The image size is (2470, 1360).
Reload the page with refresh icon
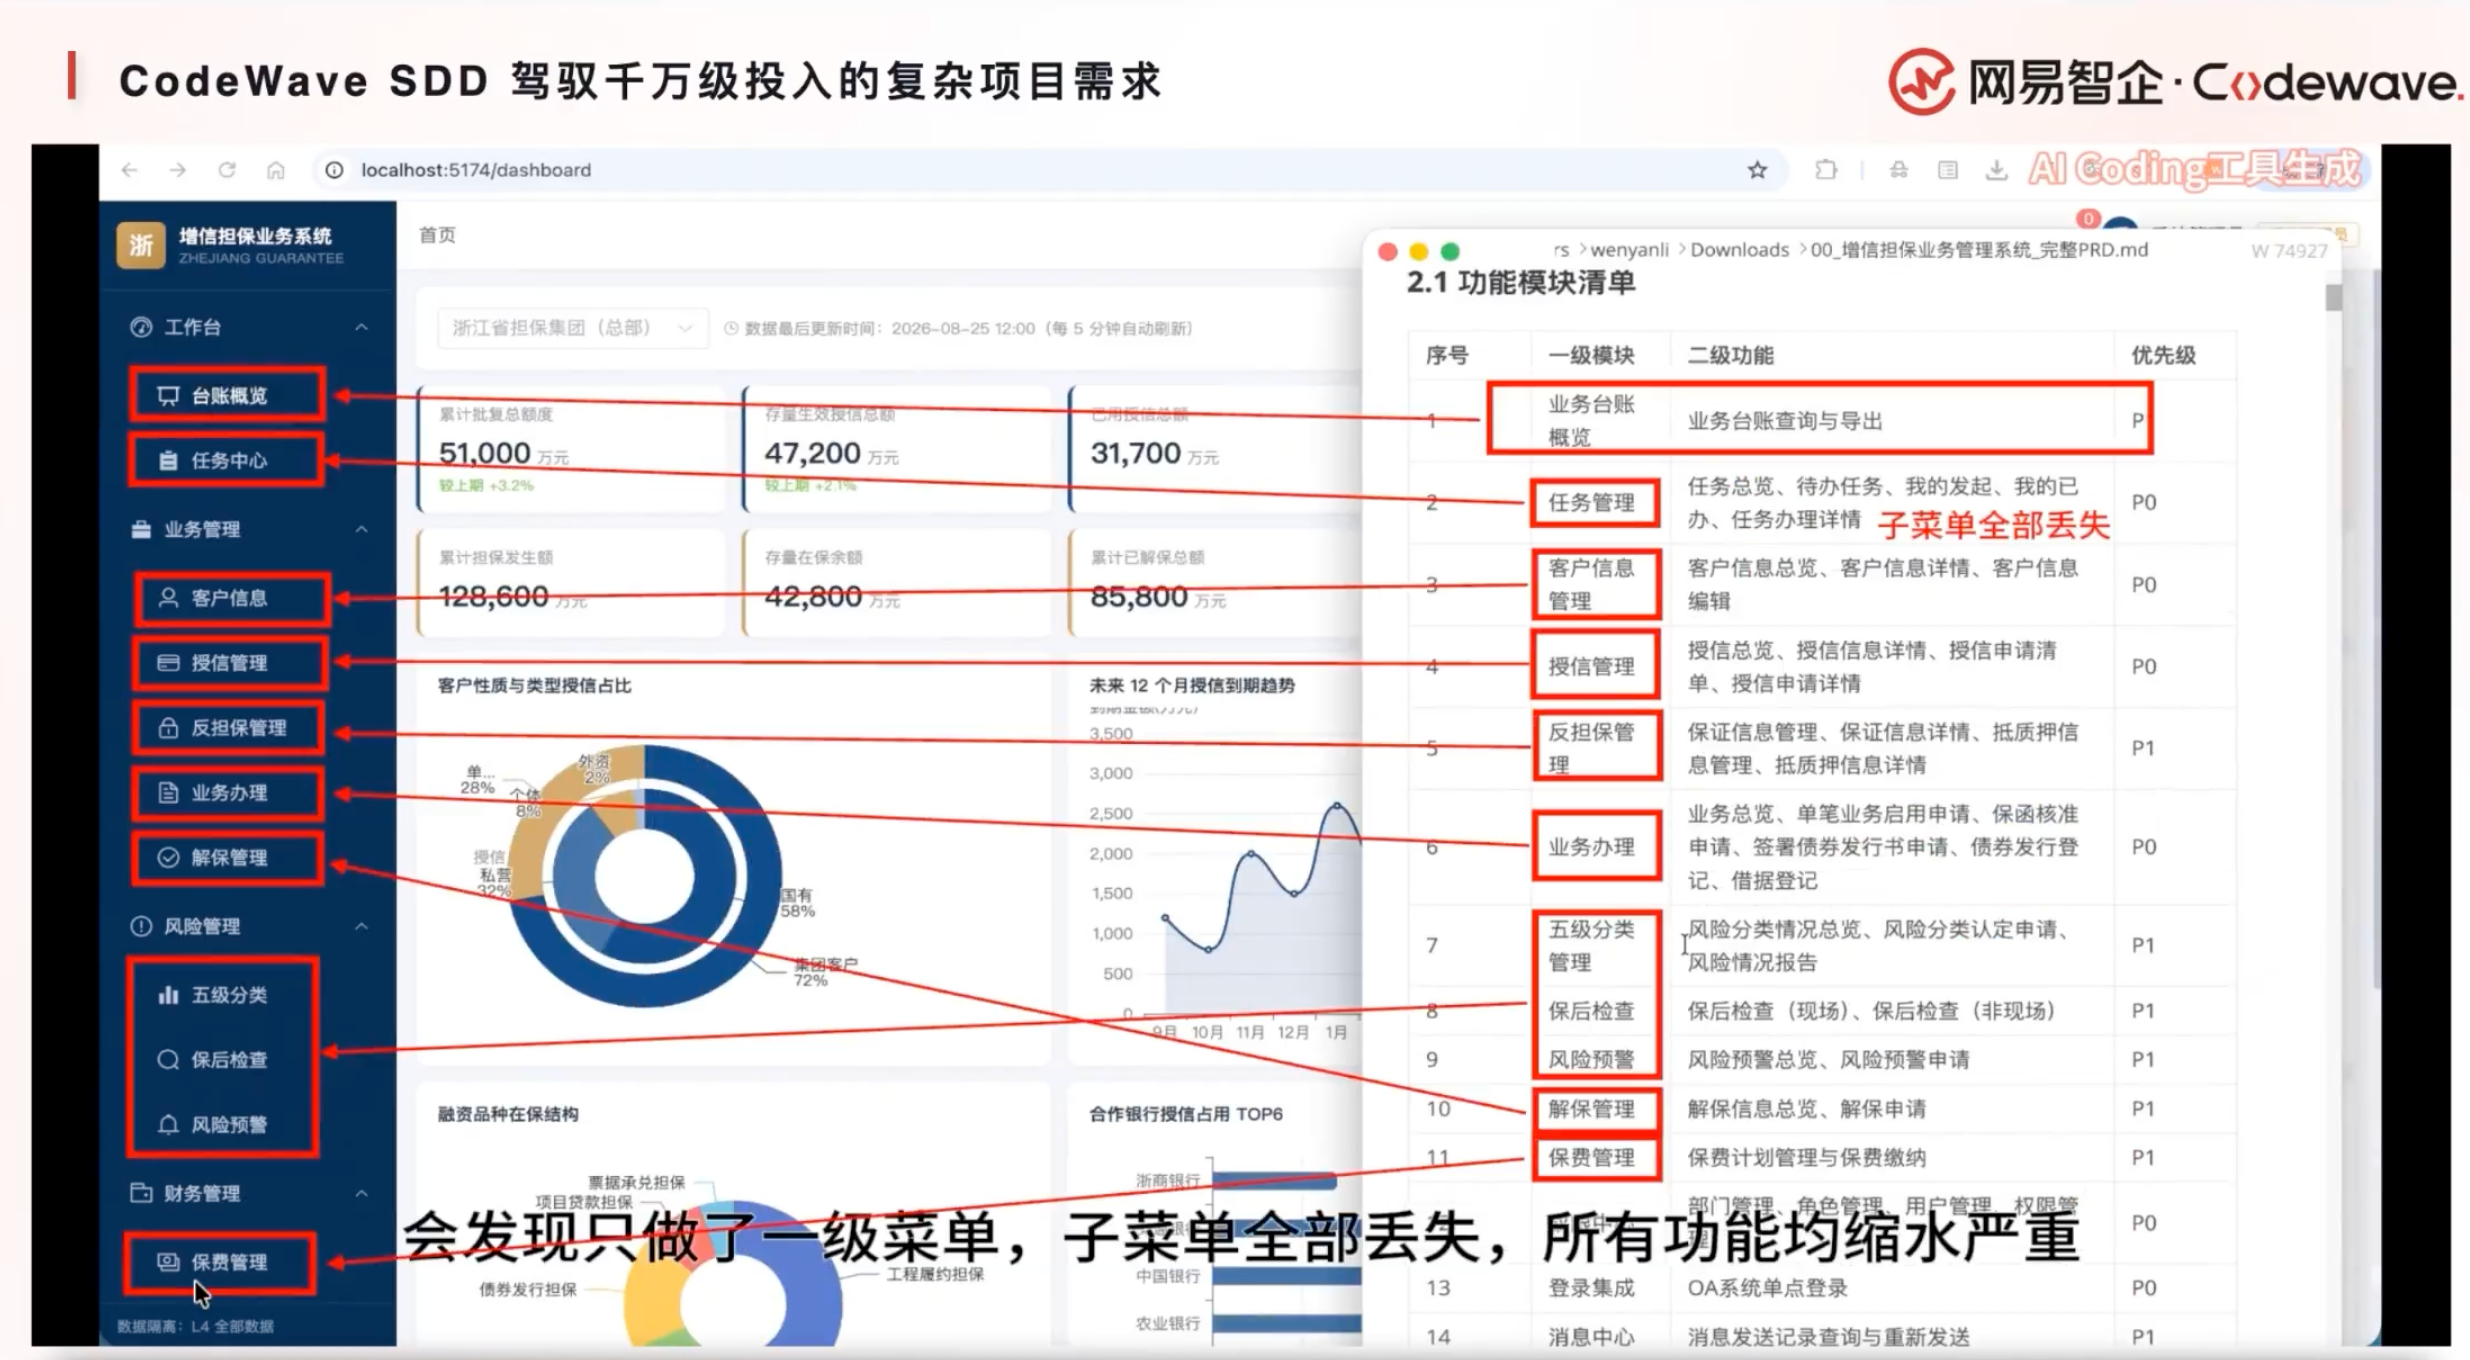pos(227,170)
